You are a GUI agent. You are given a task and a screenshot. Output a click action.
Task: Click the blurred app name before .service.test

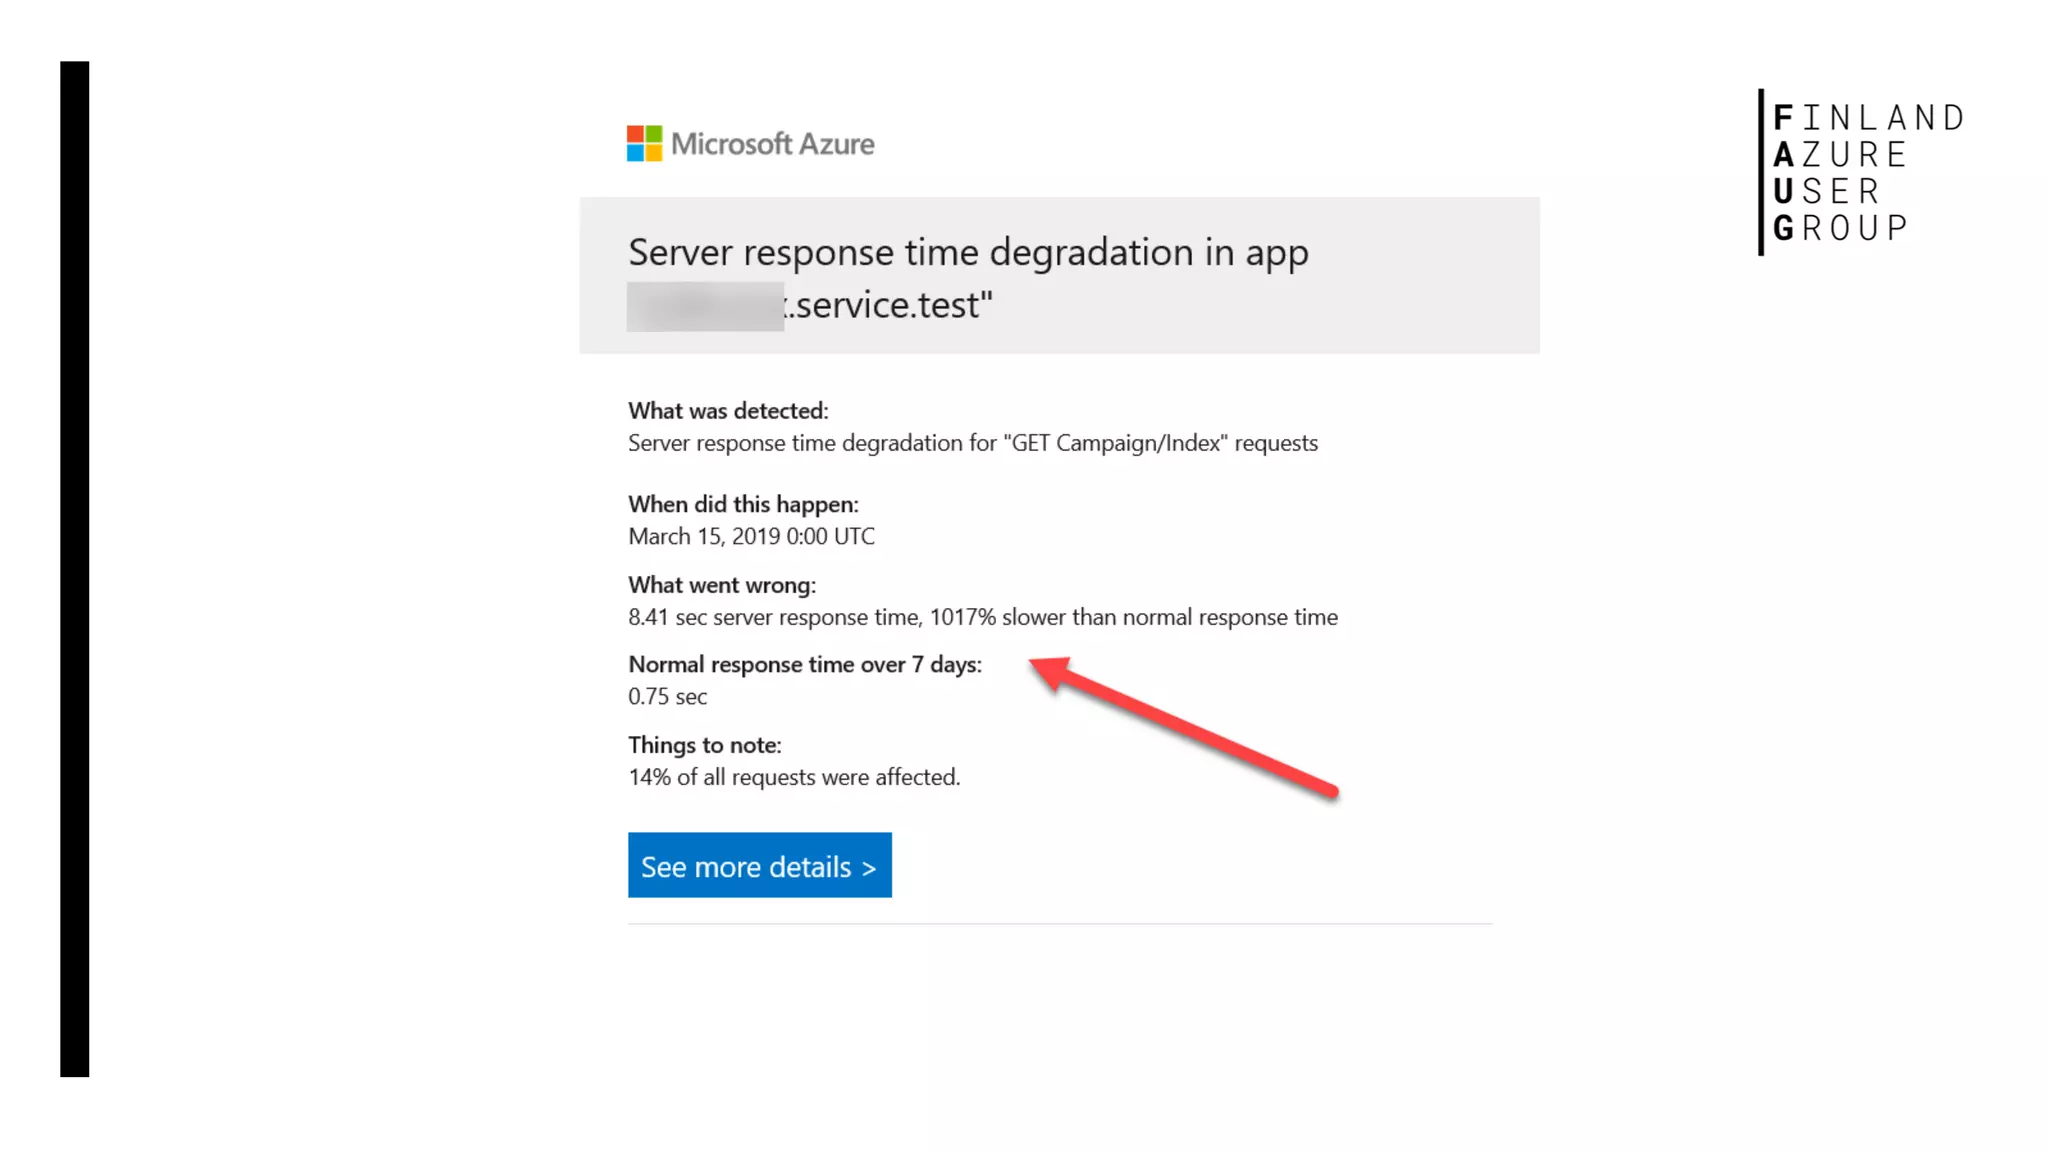pyautogui.click(x=704, y=306)
